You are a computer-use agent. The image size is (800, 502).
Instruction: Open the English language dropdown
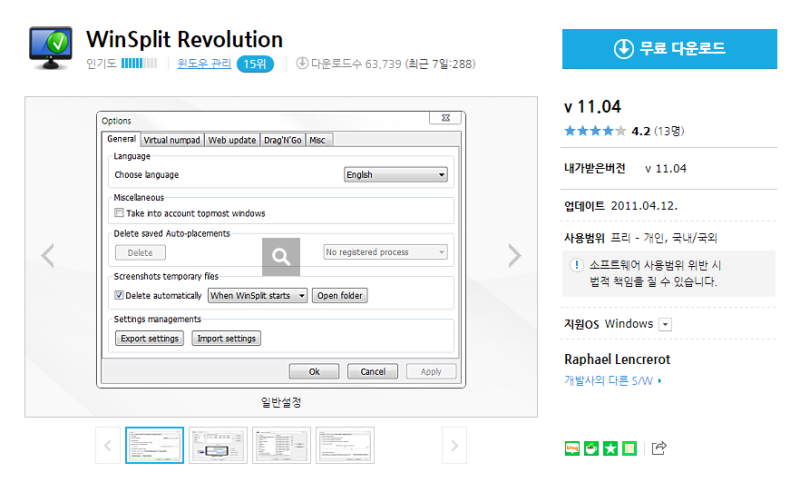[395, 174]
